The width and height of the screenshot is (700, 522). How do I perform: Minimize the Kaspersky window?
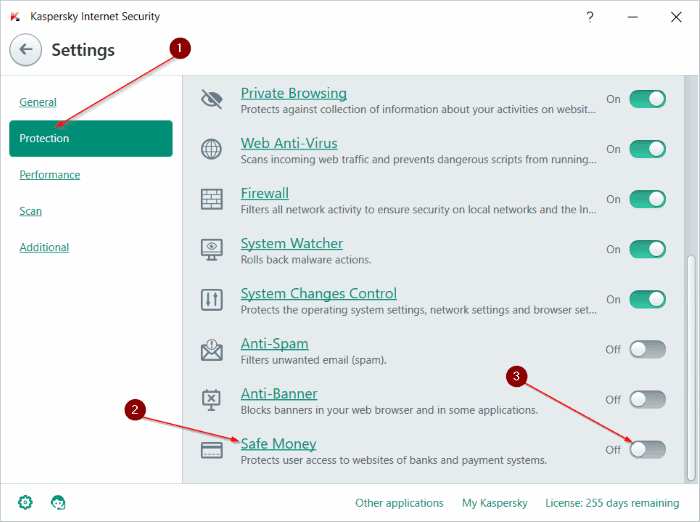click(x=633, y=17)
